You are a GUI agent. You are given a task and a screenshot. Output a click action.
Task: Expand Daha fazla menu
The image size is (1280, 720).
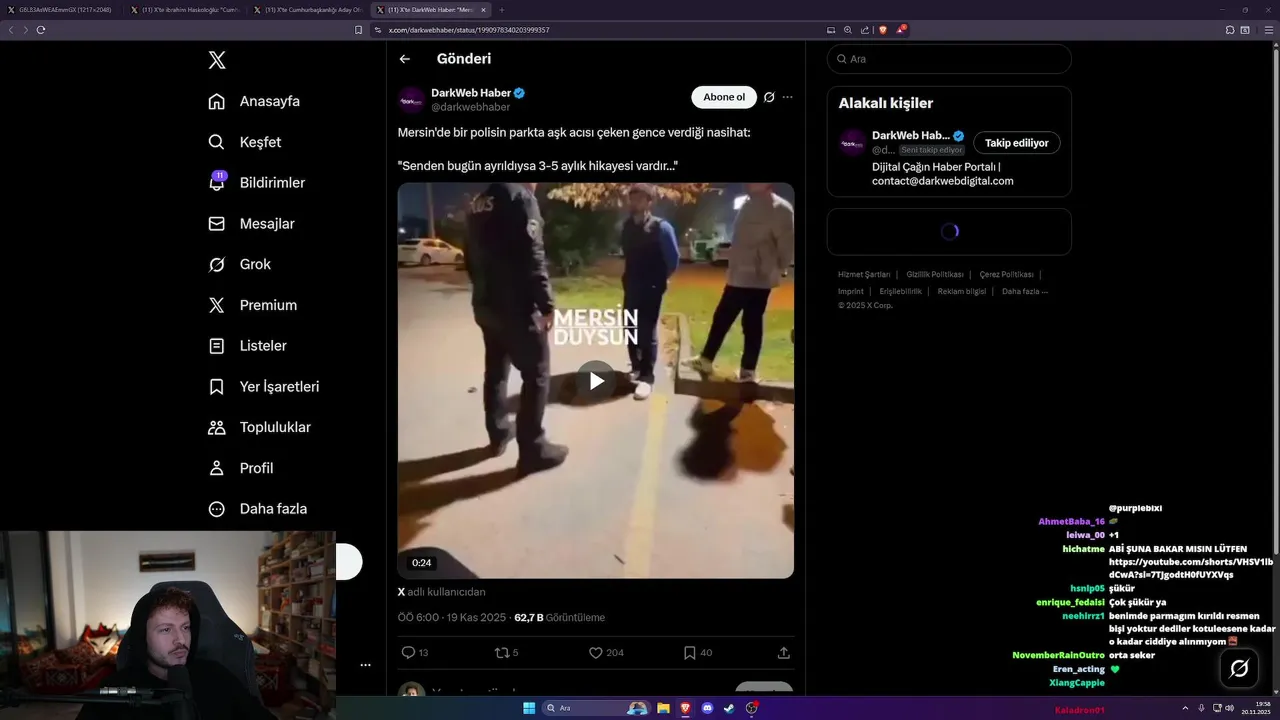[x=257, y=509]
